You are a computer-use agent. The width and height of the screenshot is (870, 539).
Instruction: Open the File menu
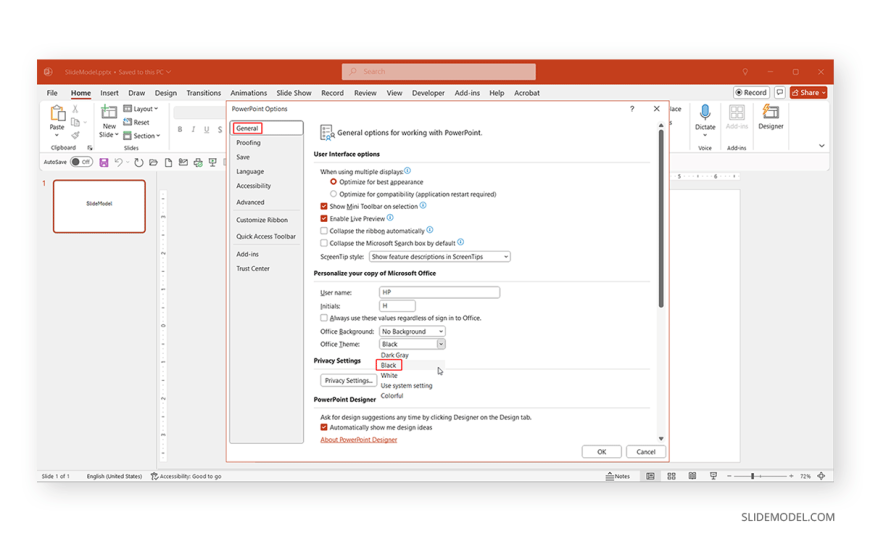[52, 93]
